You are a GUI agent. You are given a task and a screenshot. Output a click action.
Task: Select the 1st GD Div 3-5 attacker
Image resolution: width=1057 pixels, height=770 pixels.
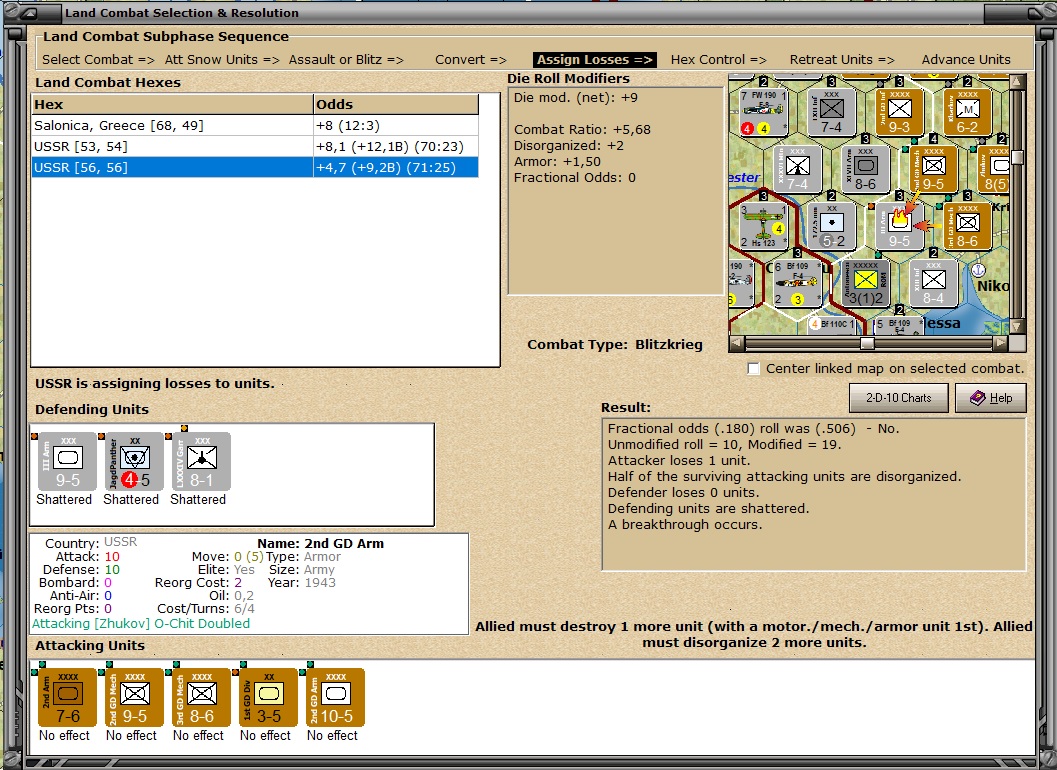pyautogui.click(x=267, y=697)
